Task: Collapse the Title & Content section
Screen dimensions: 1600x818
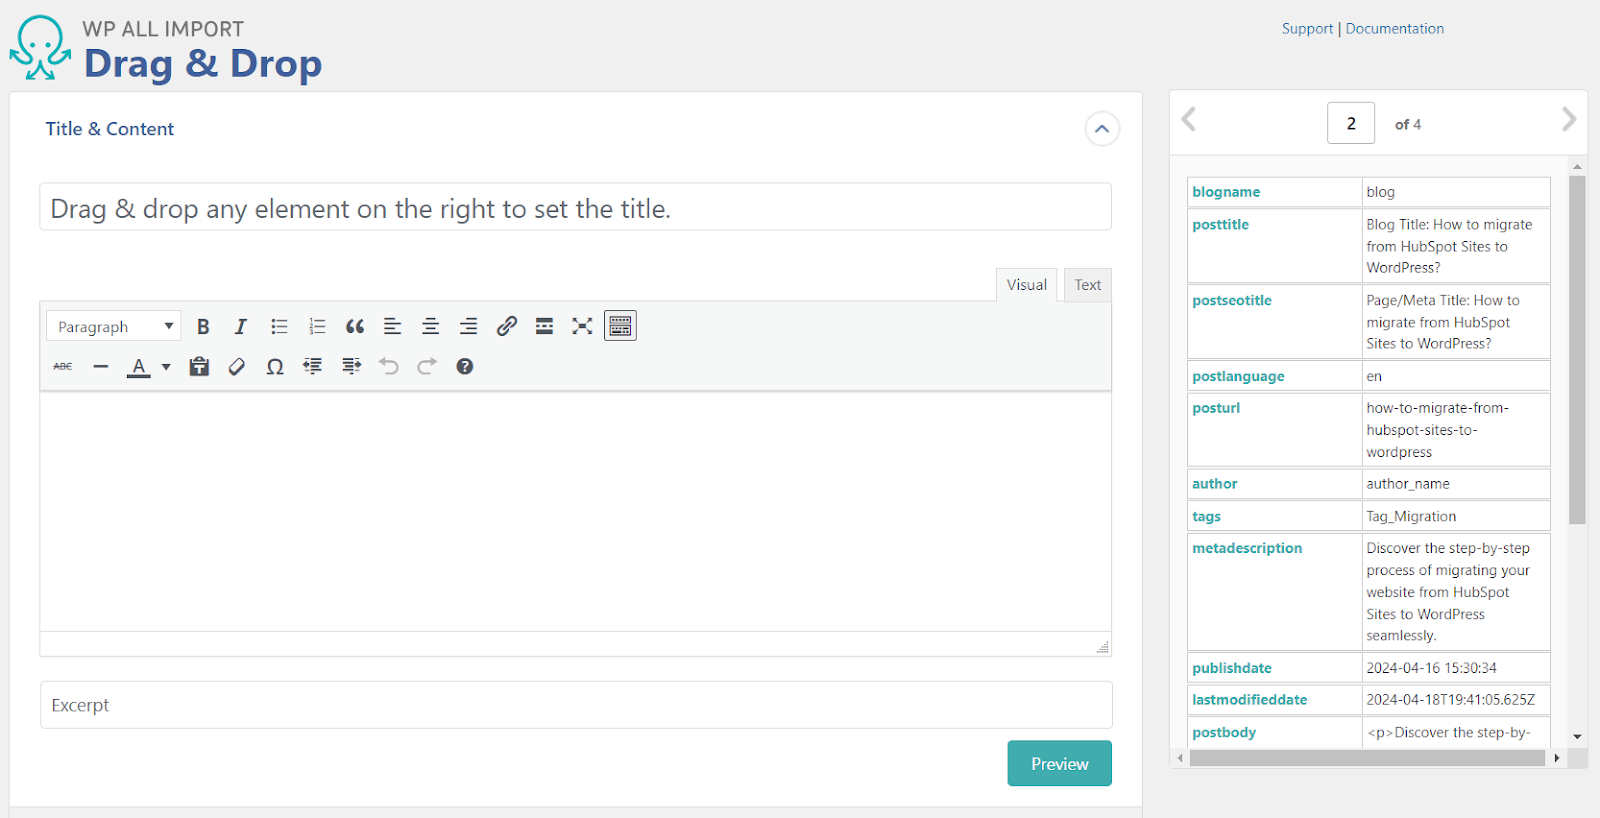Action: [1102, 129]
